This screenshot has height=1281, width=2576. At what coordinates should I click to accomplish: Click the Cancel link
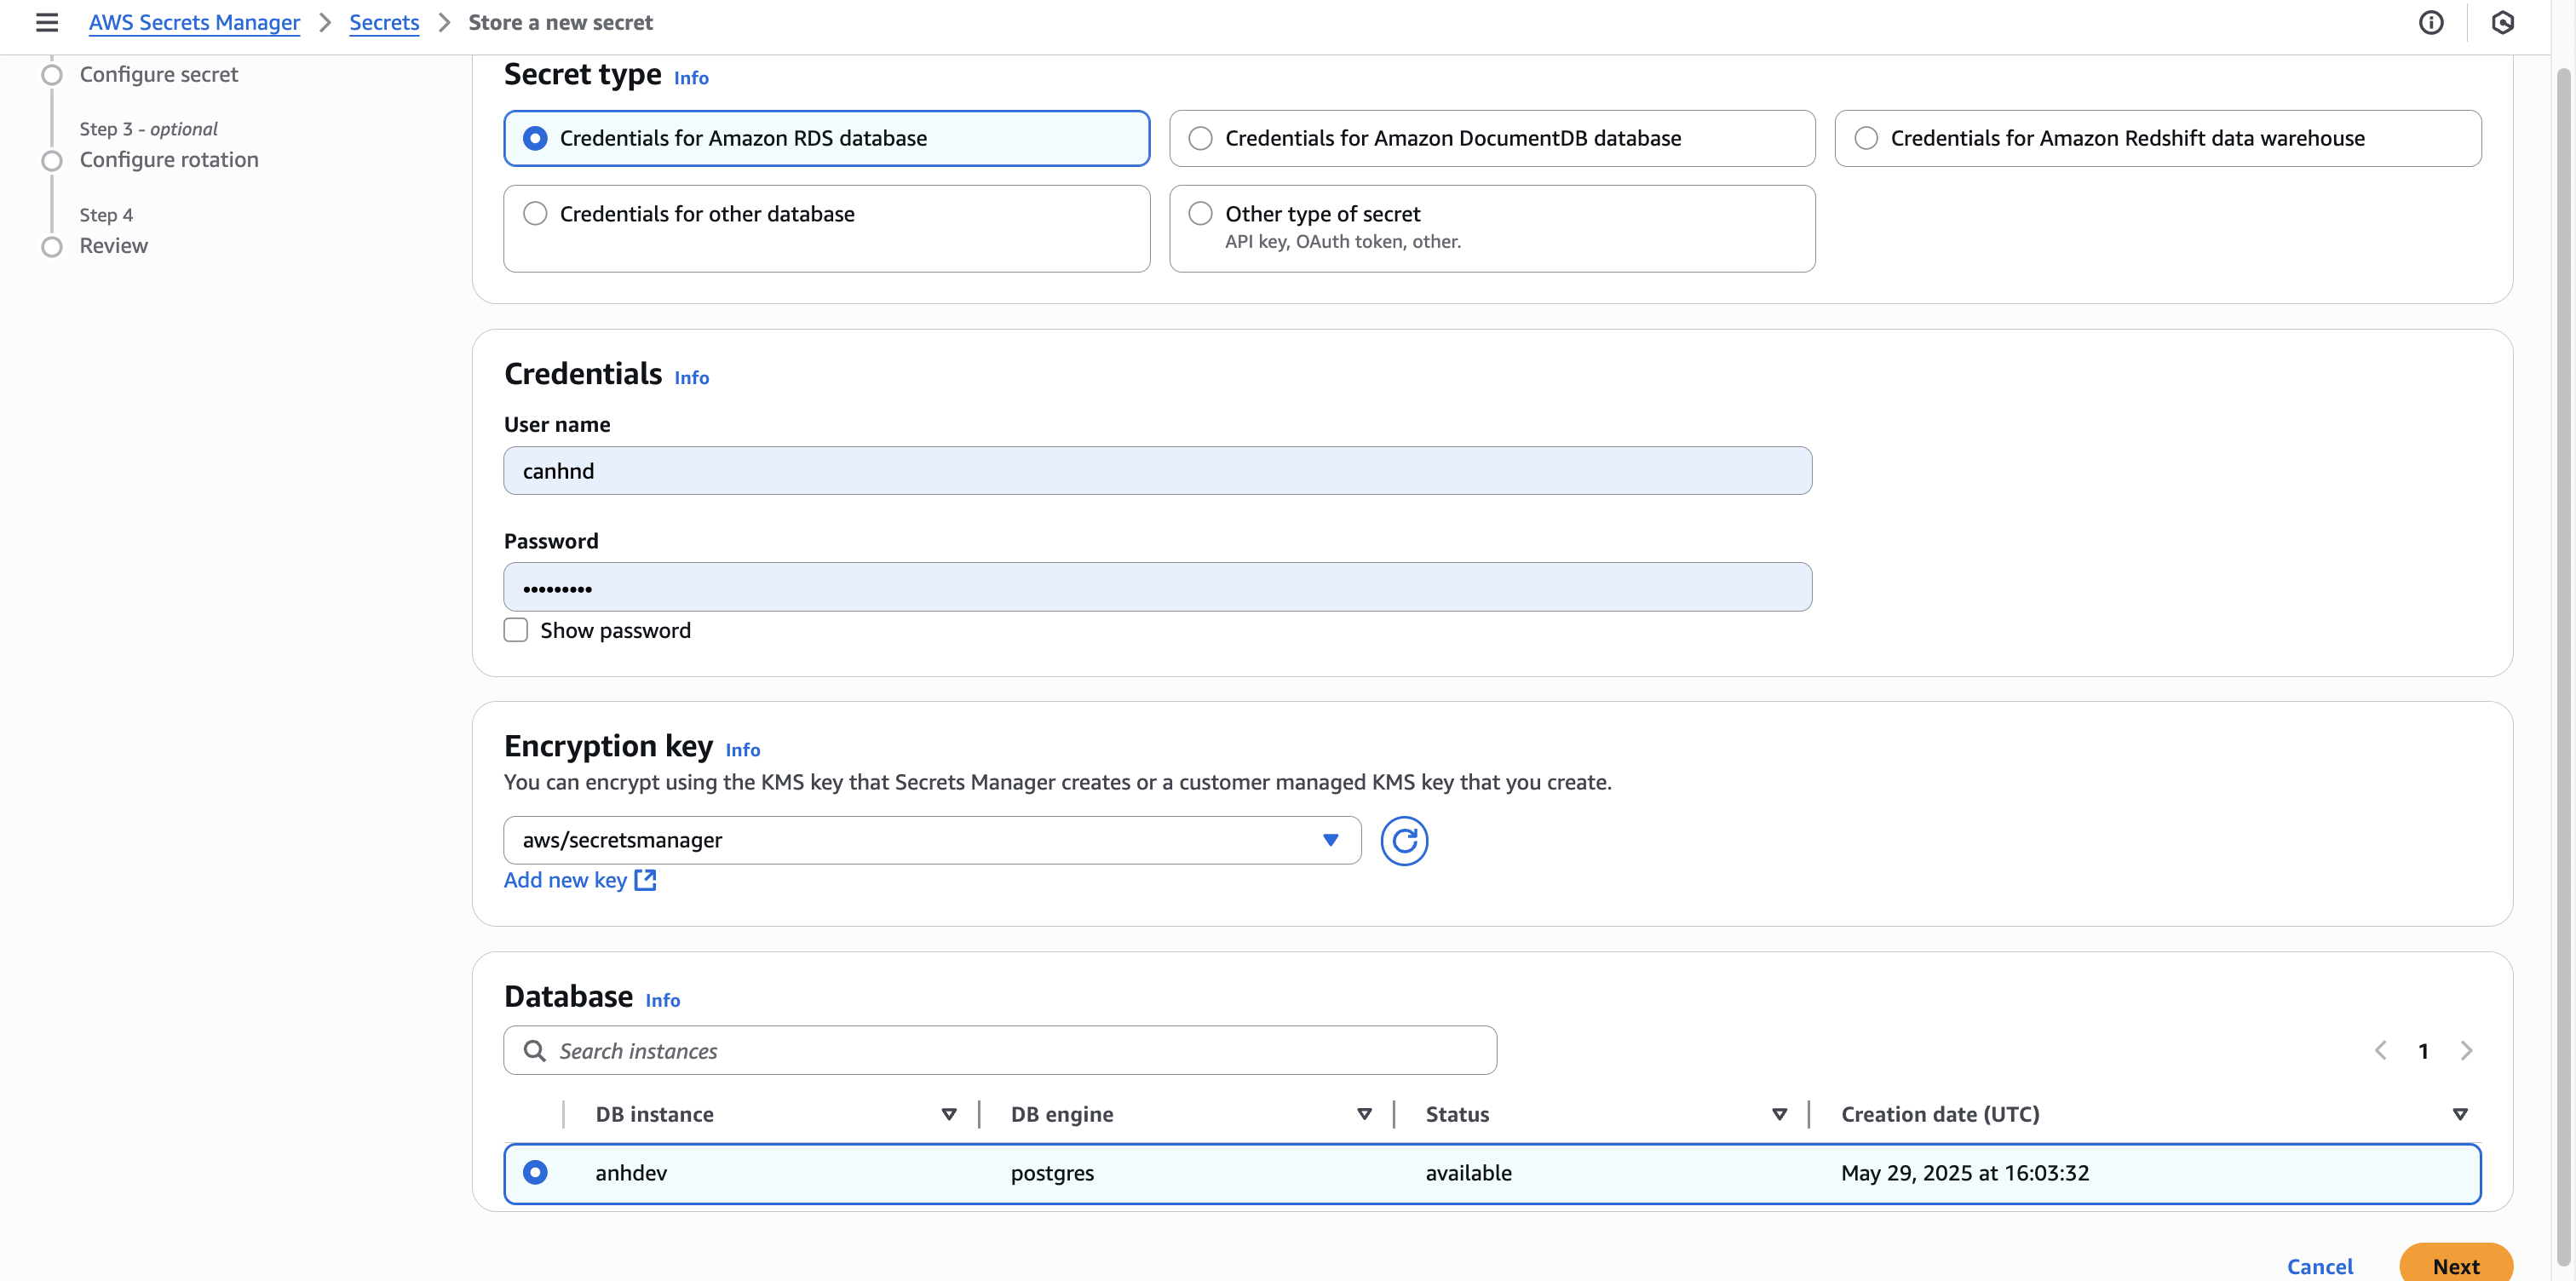coord(2319,1266)
